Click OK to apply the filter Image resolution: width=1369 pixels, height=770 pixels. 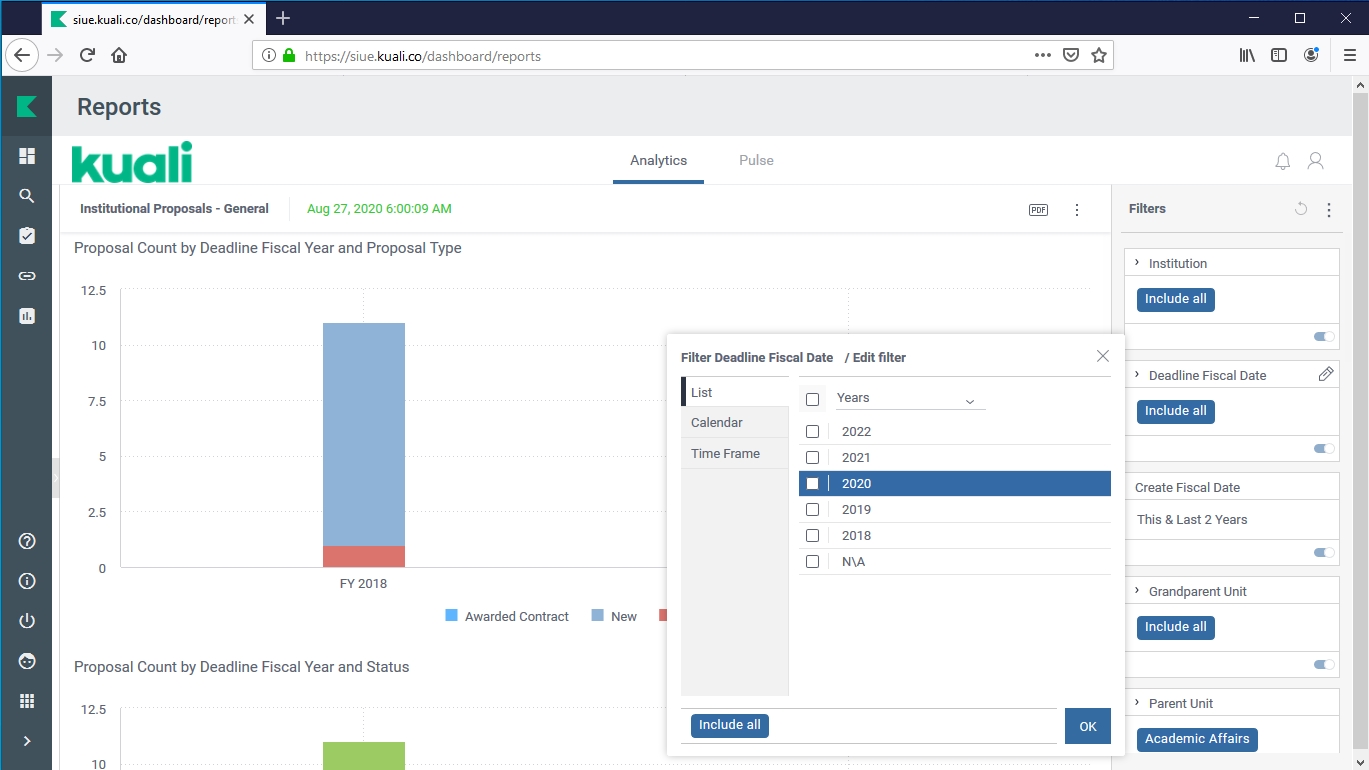tap(1087, 727)
